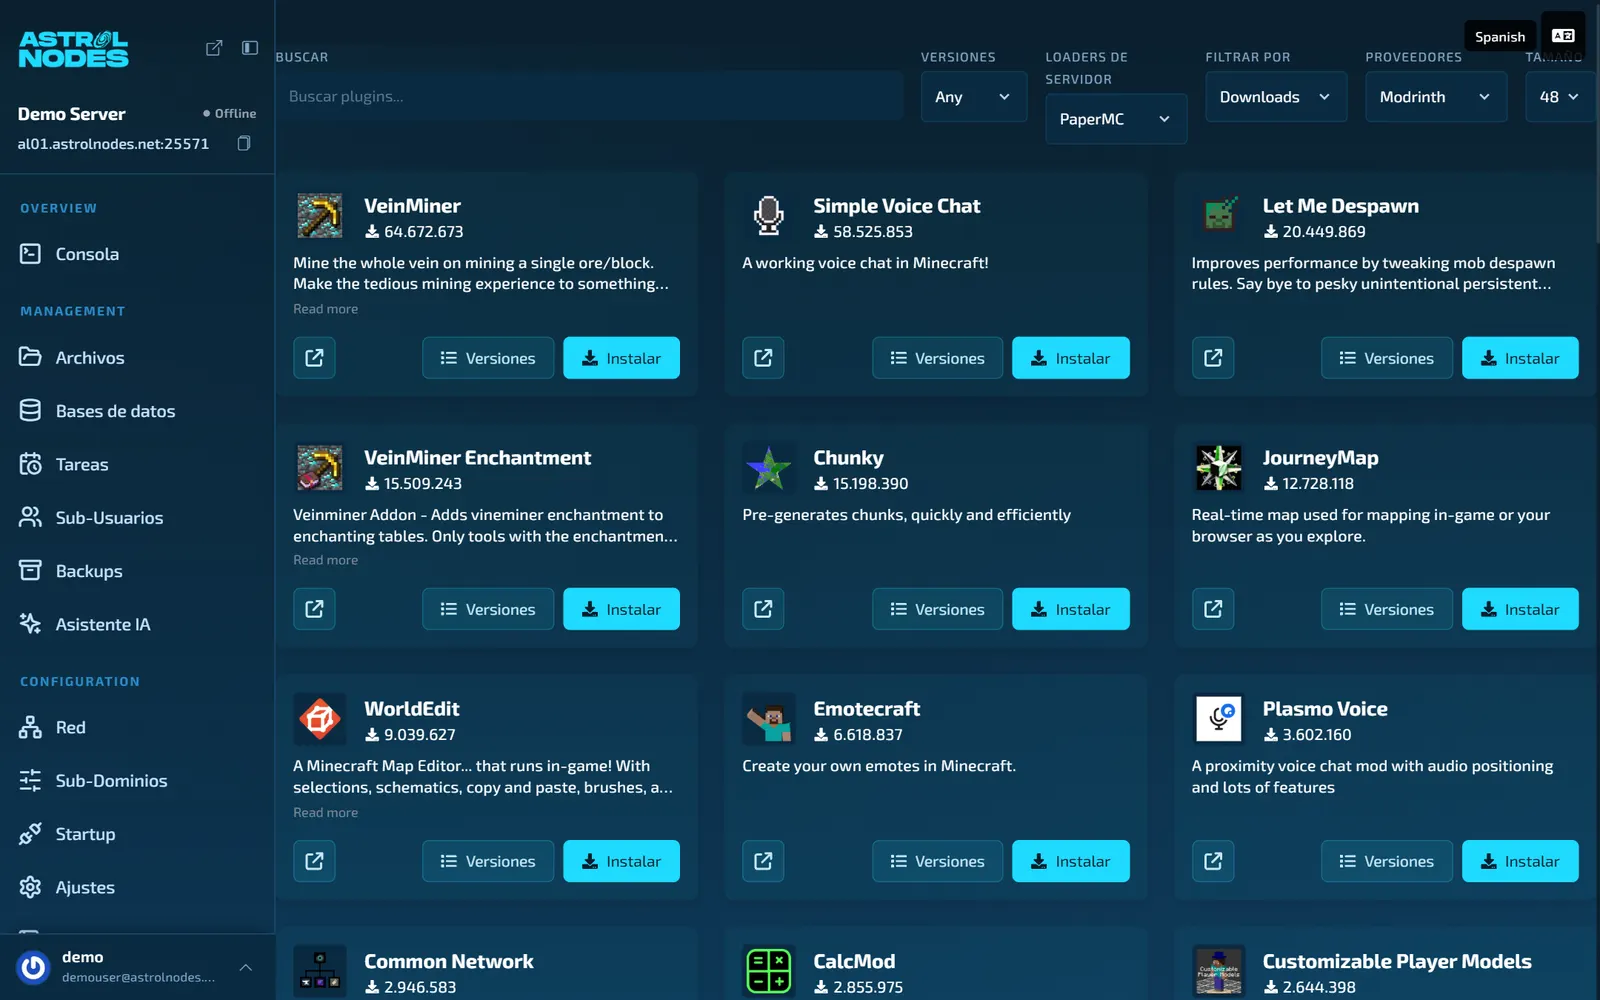
Task: Expand demo user account menu
Action: click(x=246, y=967)
